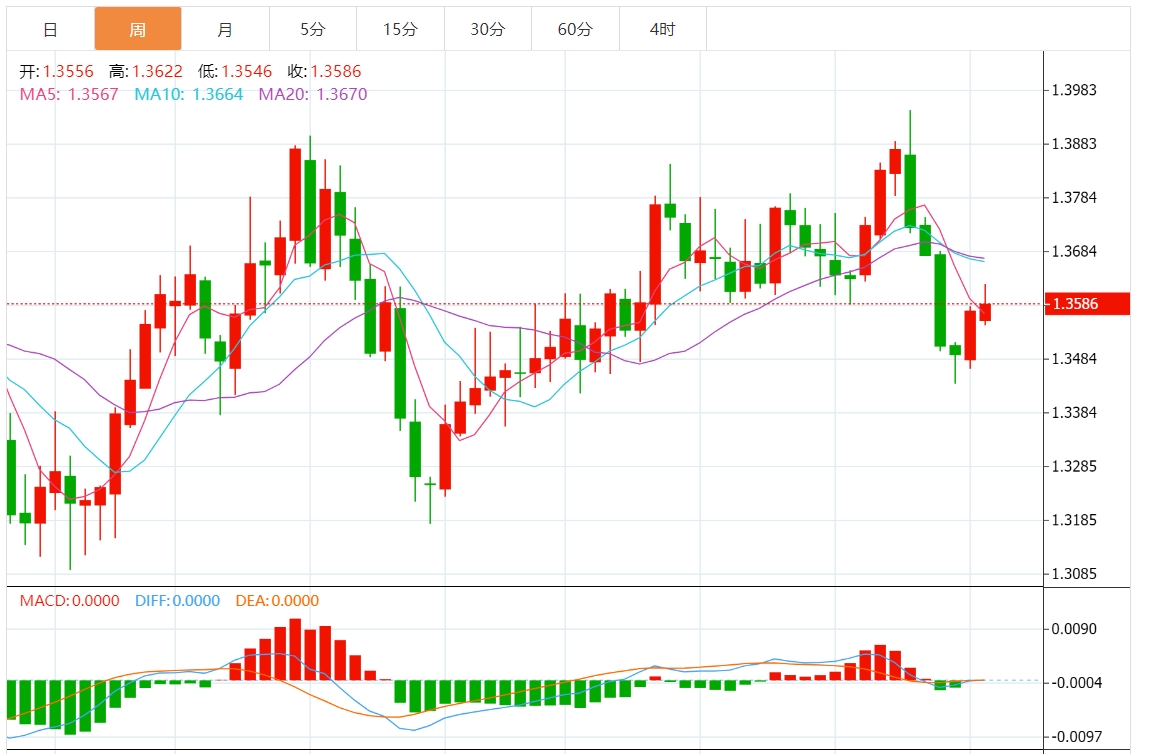
Task: Click the tallest red MACD histogram bar
Action: (295, 650)
